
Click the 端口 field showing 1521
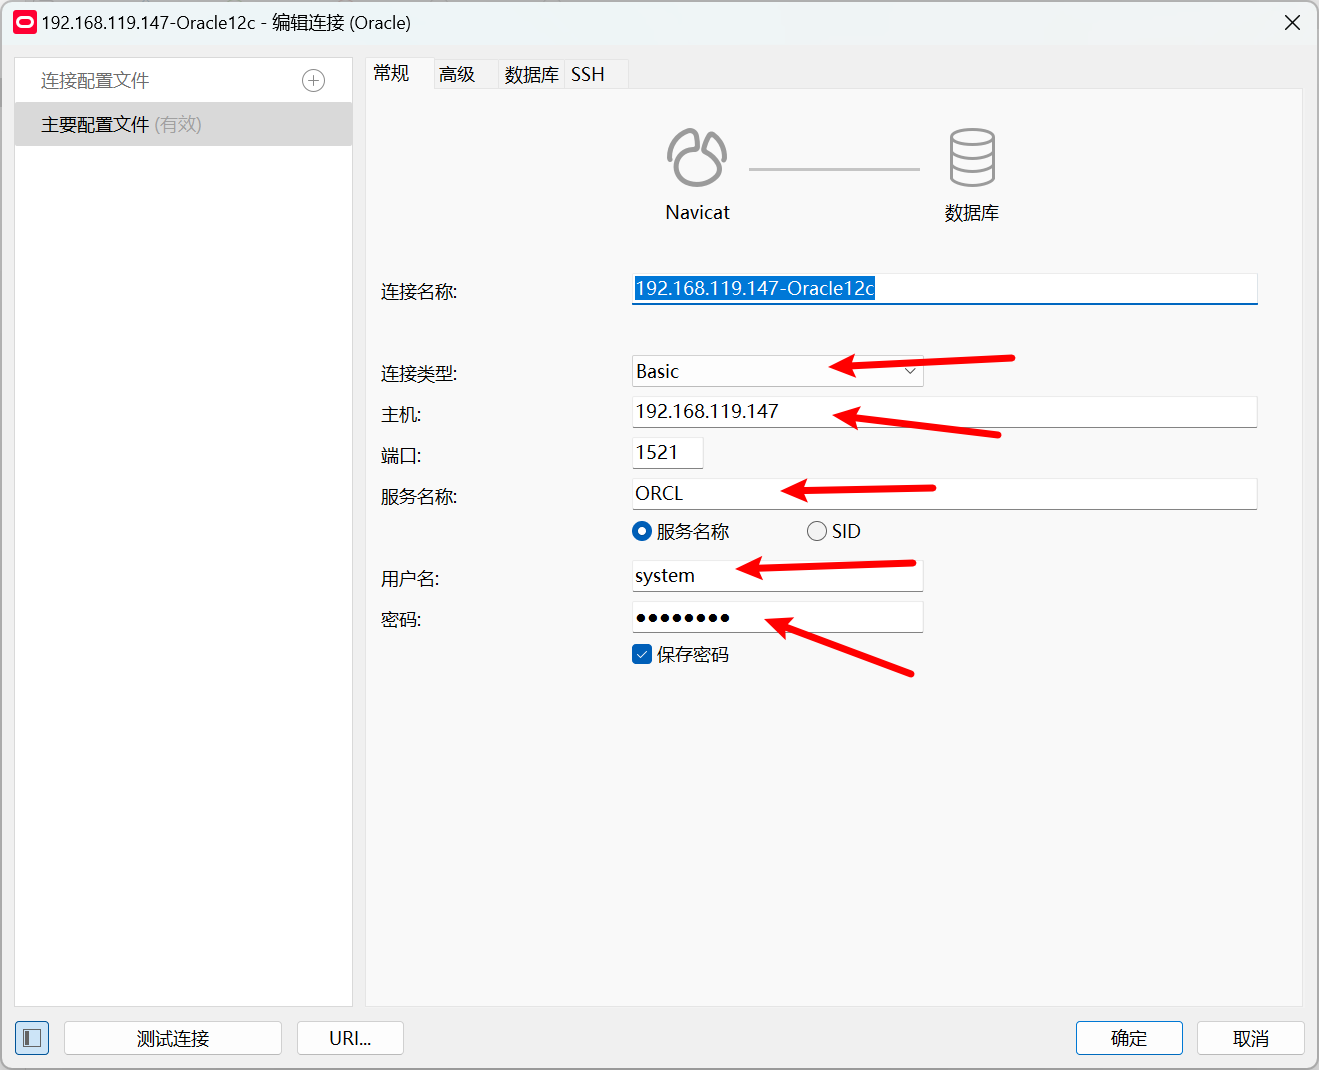click(667, 453)
